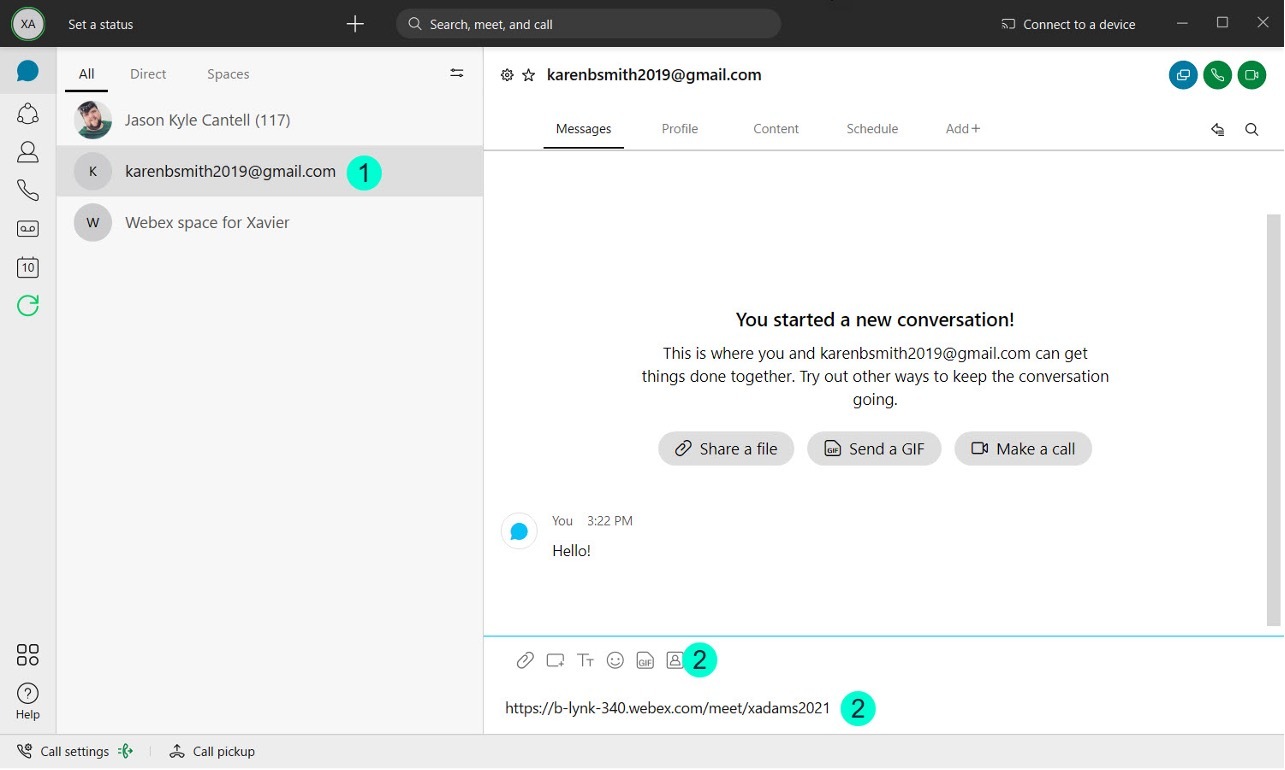Open the Schedule tab

[872, 129]
